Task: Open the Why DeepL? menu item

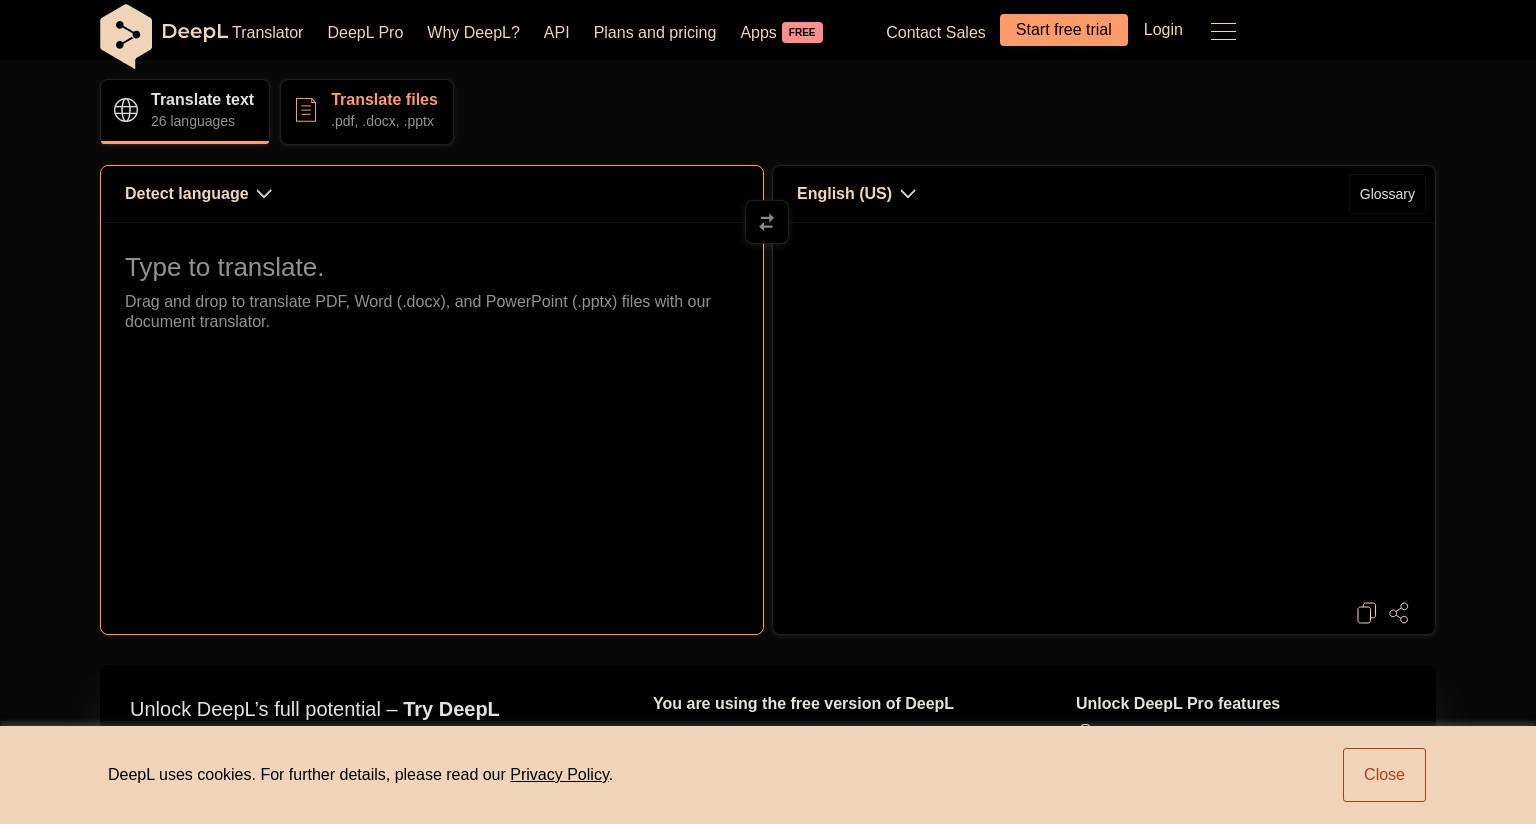Action: coord(473,33)
